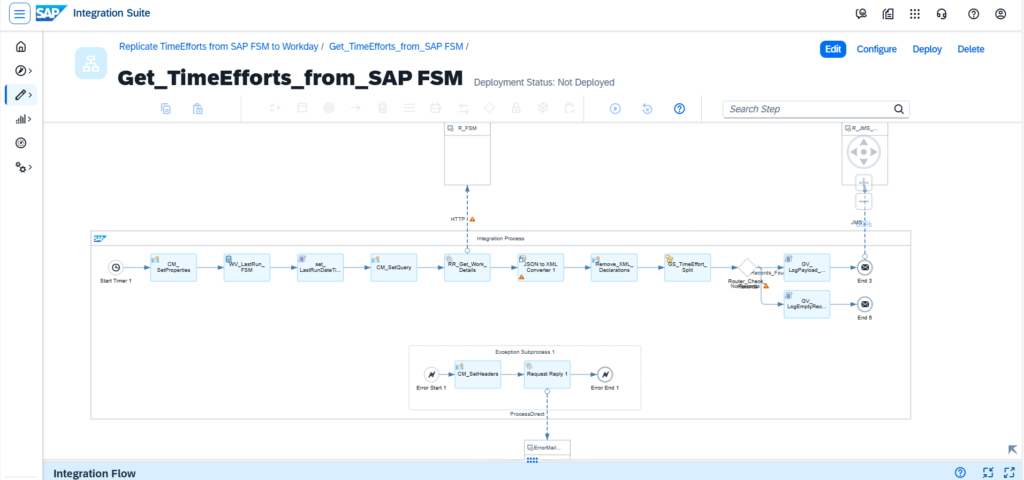Expand the Design sidebar chevron
The image size is (1024, 480).
(x=30, y=95)
